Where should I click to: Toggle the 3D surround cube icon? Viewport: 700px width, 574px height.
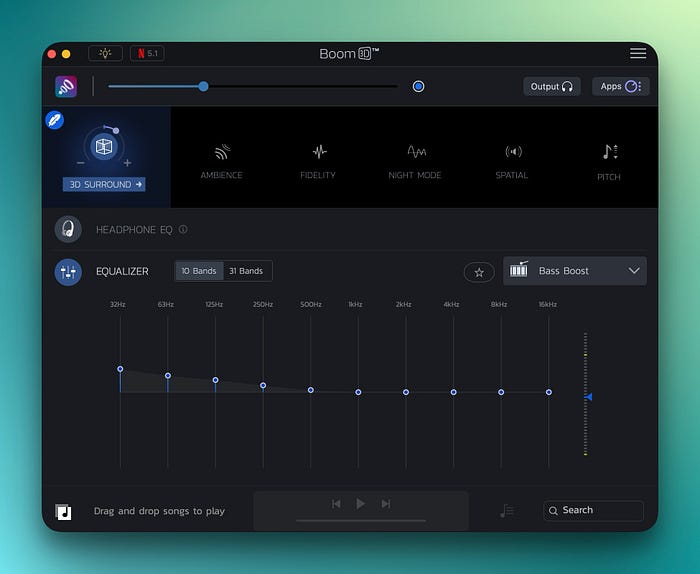click(104, 146)
